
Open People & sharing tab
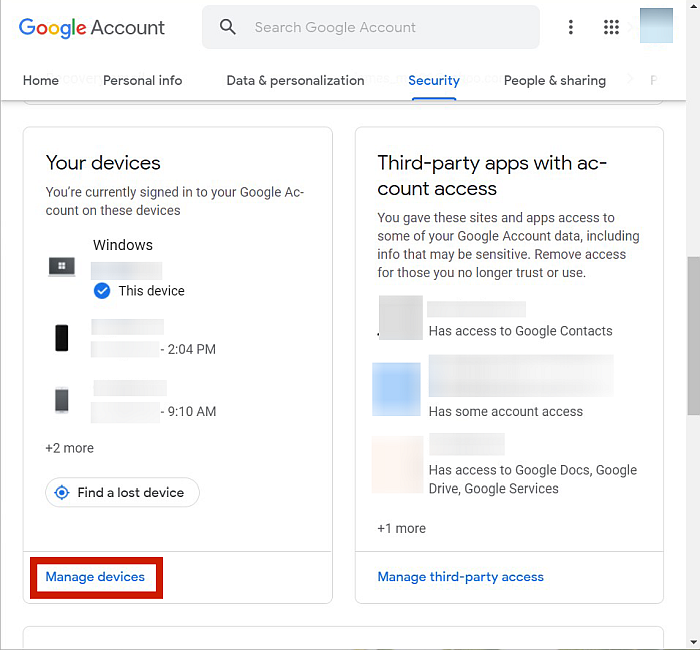tap(554, 80)
